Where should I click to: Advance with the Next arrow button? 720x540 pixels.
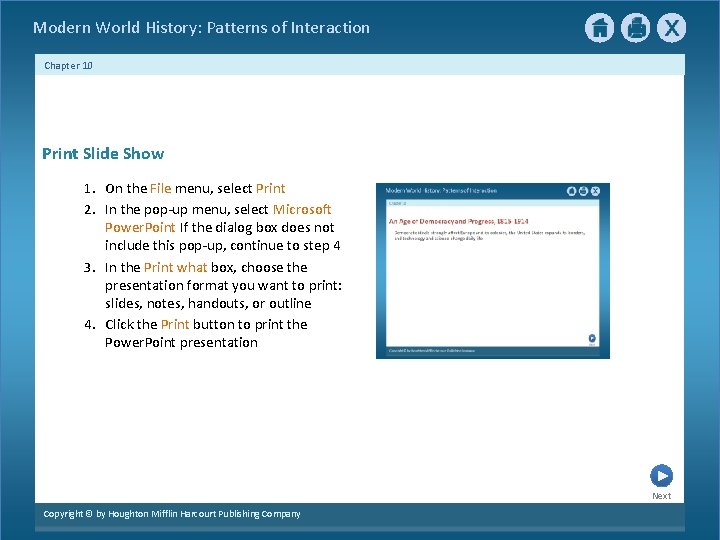[x=661, y=476]
